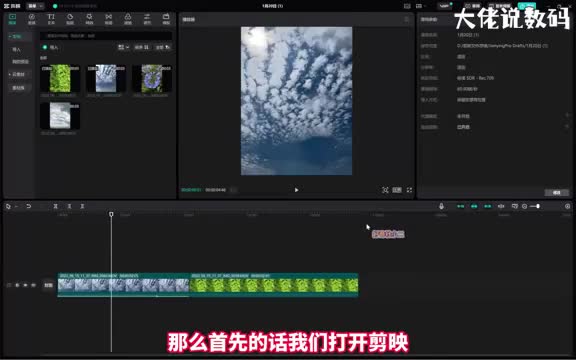576x360 pixels.
Task: Fit timeline with rightmost zoom icon
Action: click(567, 206)
